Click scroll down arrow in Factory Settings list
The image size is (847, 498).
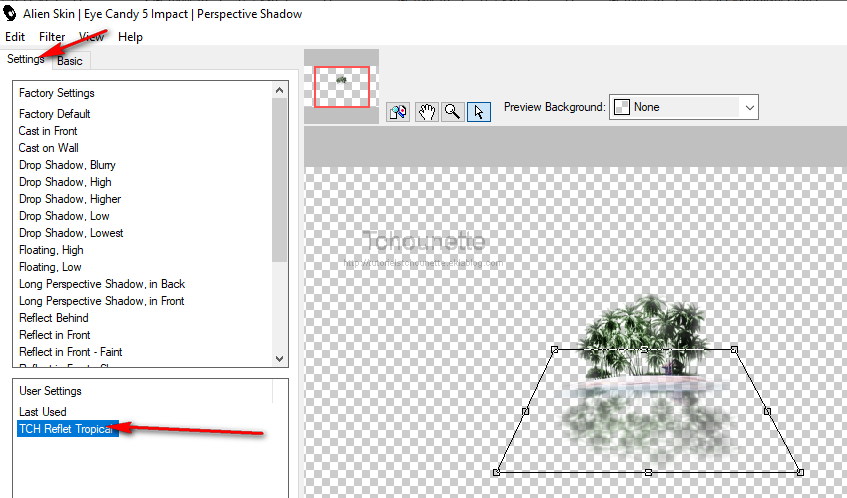click(x=280, y=357)
